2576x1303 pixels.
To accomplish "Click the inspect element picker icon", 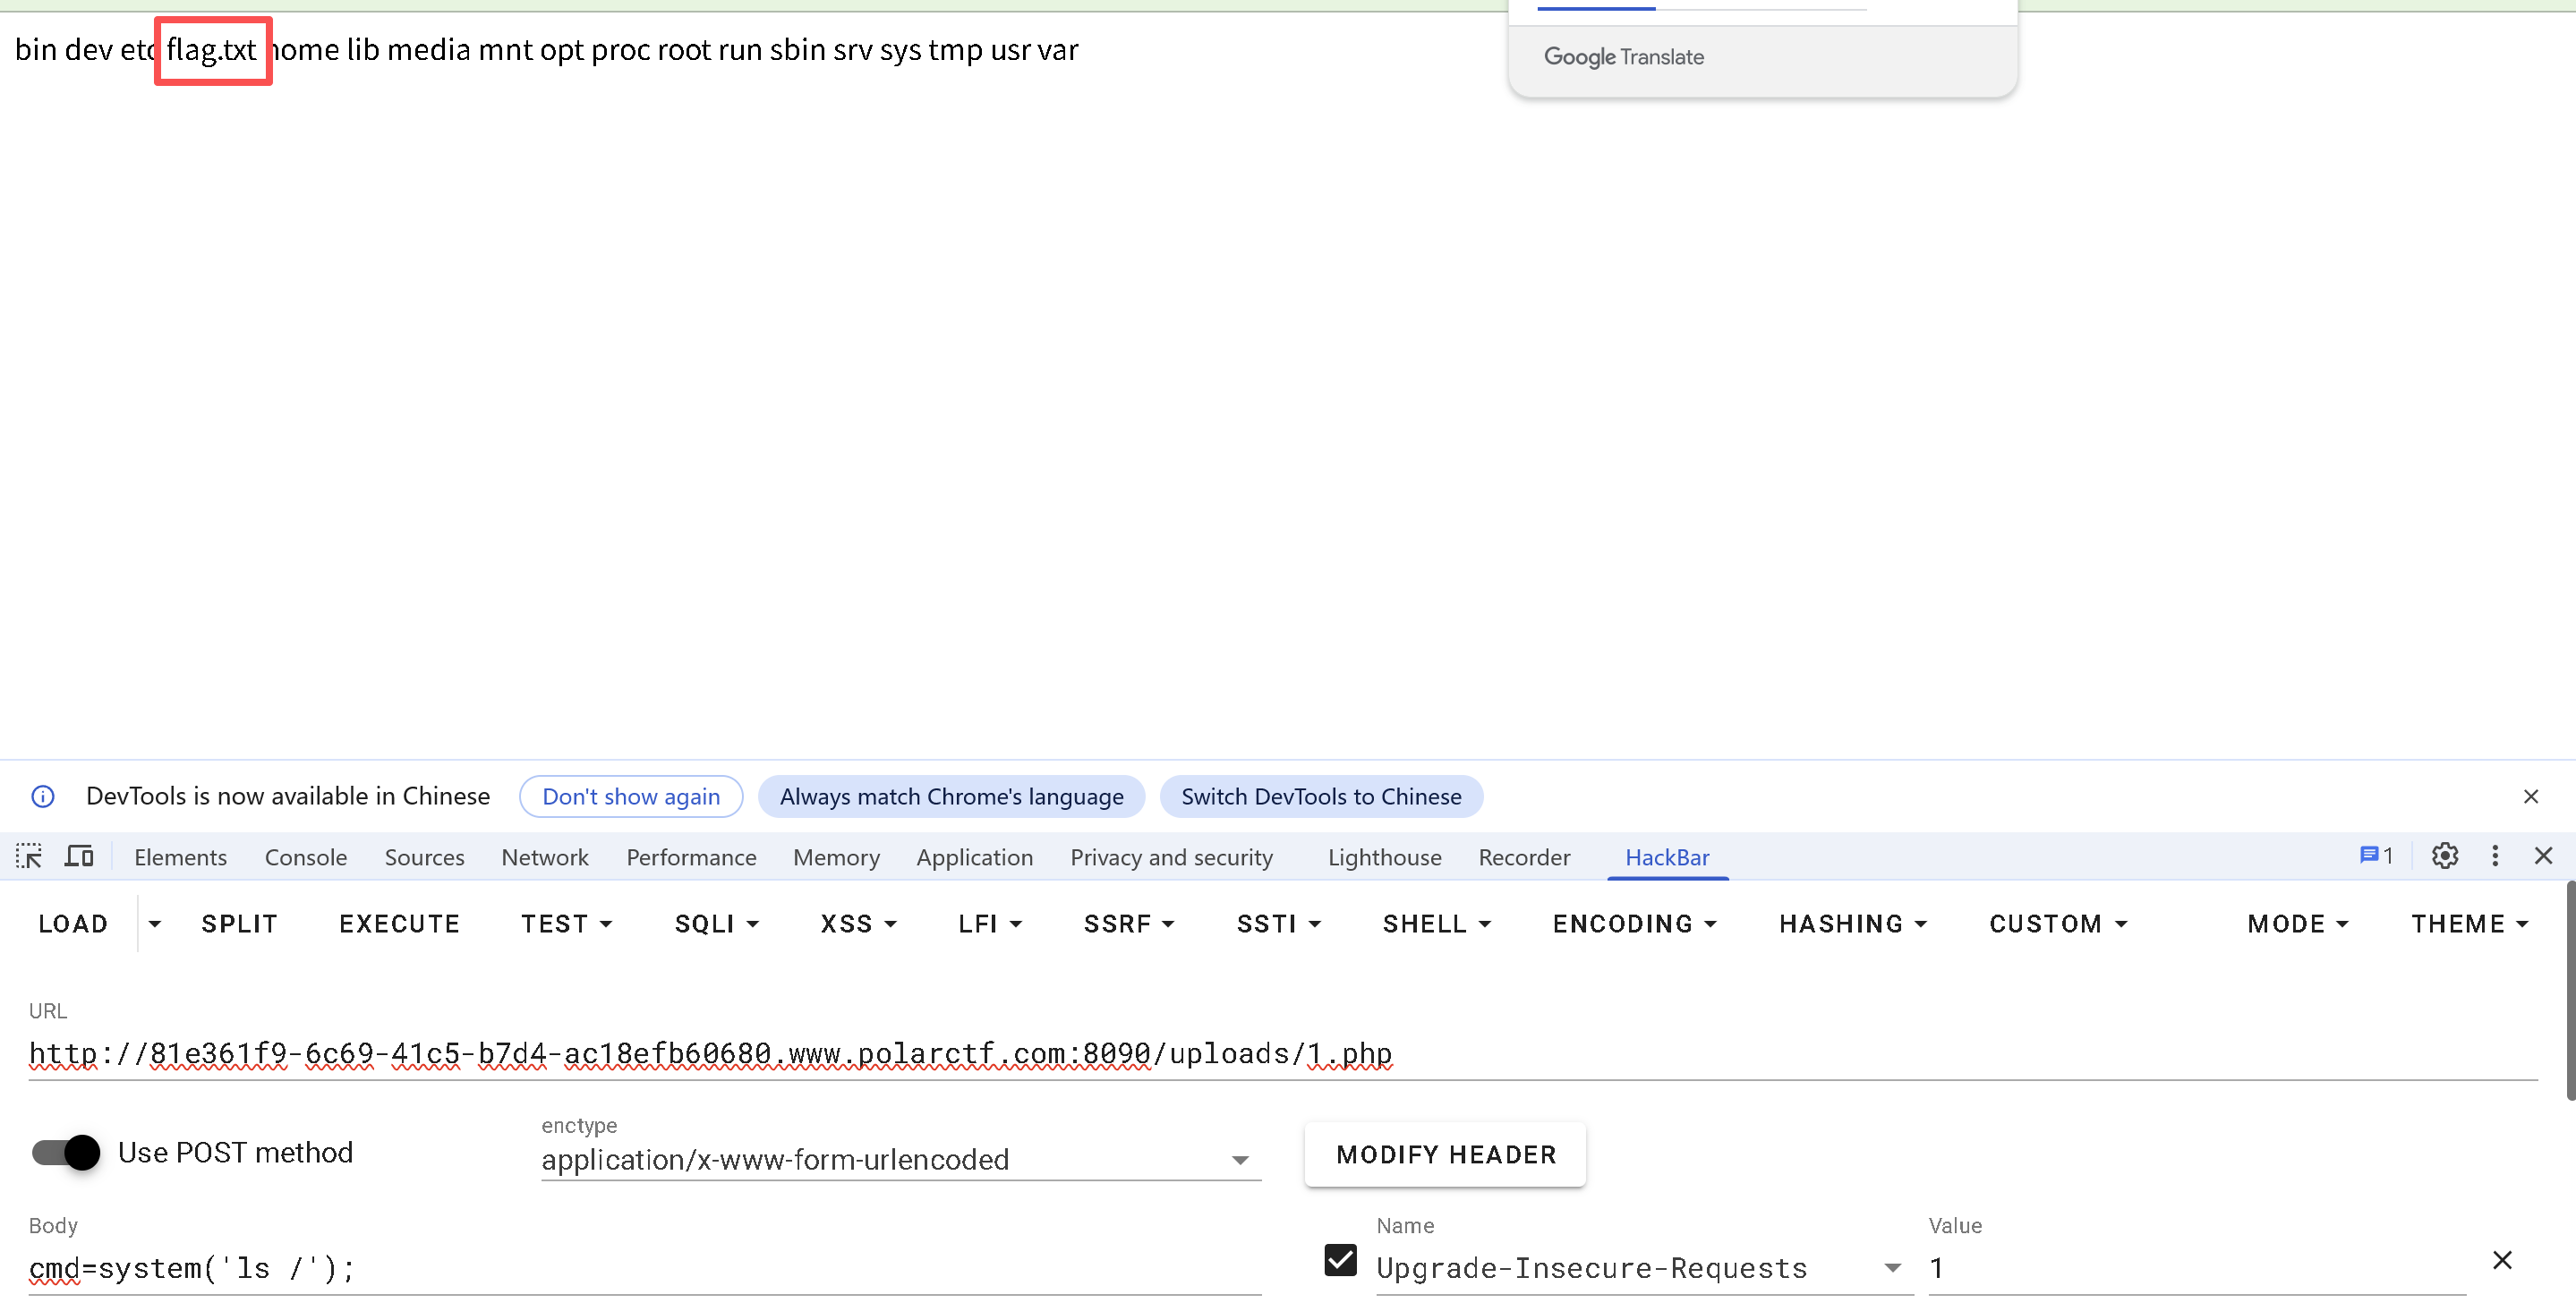I will coord(29,856).
